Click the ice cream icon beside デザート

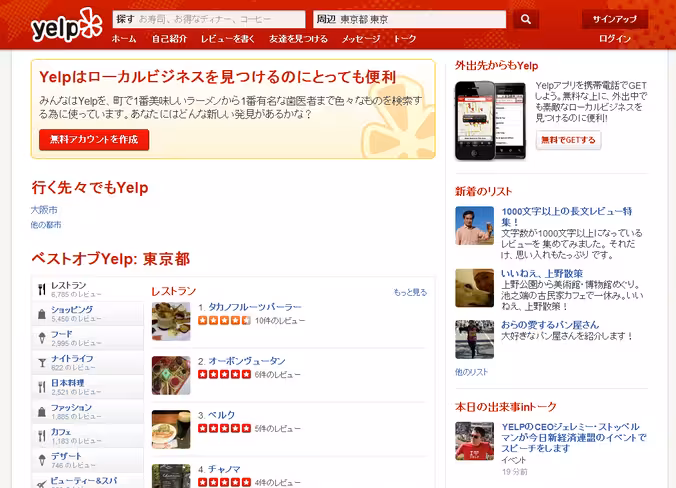pyautogui.click(x=42, y=460)
